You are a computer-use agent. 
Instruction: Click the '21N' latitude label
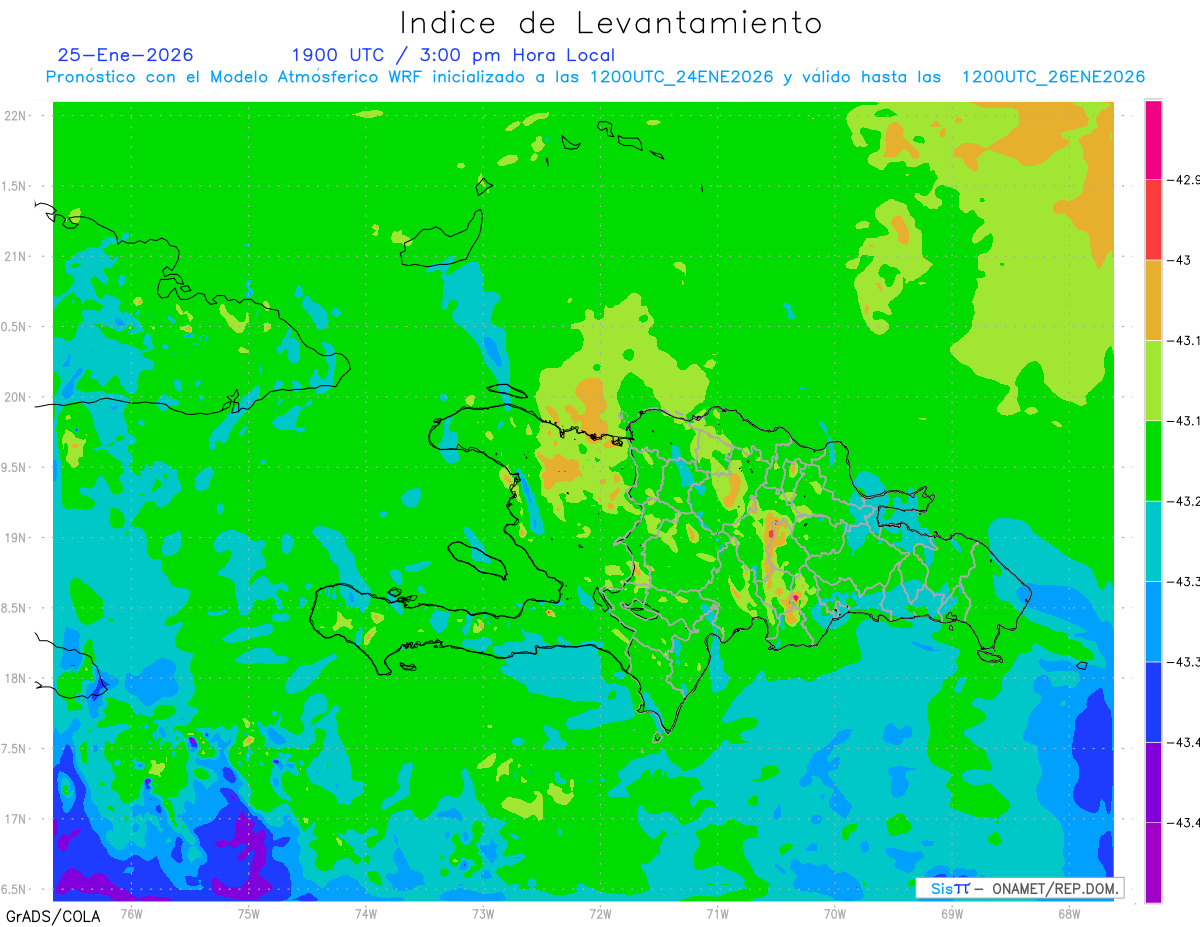pos(15,256)
